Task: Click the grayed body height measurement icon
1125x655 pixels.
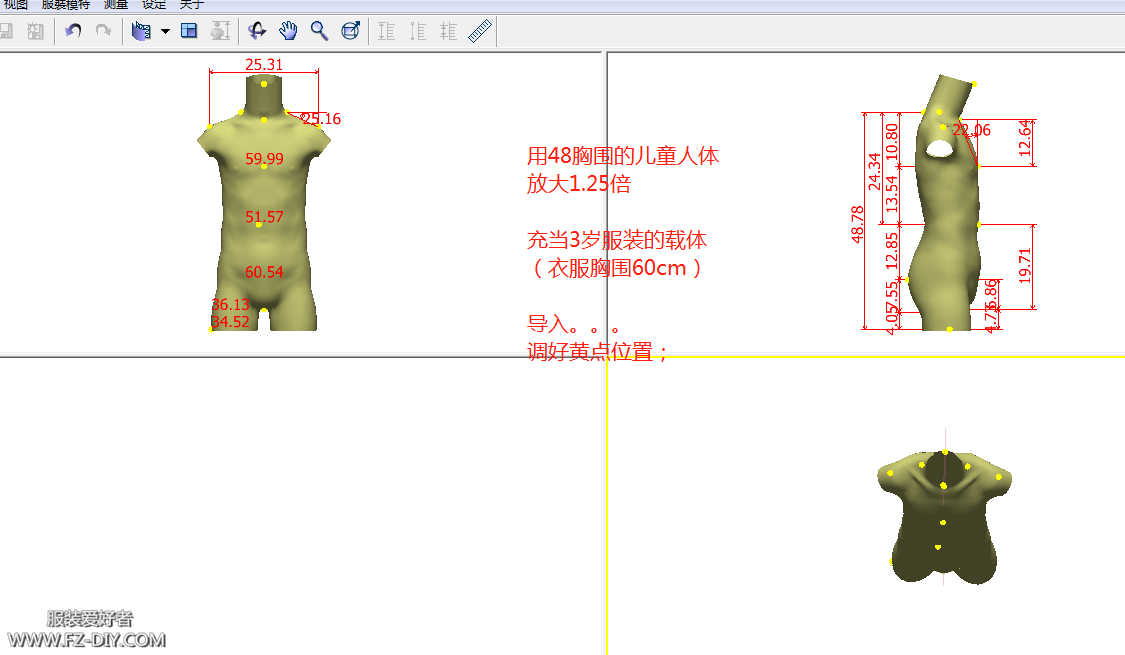Action: coord(220,31)
